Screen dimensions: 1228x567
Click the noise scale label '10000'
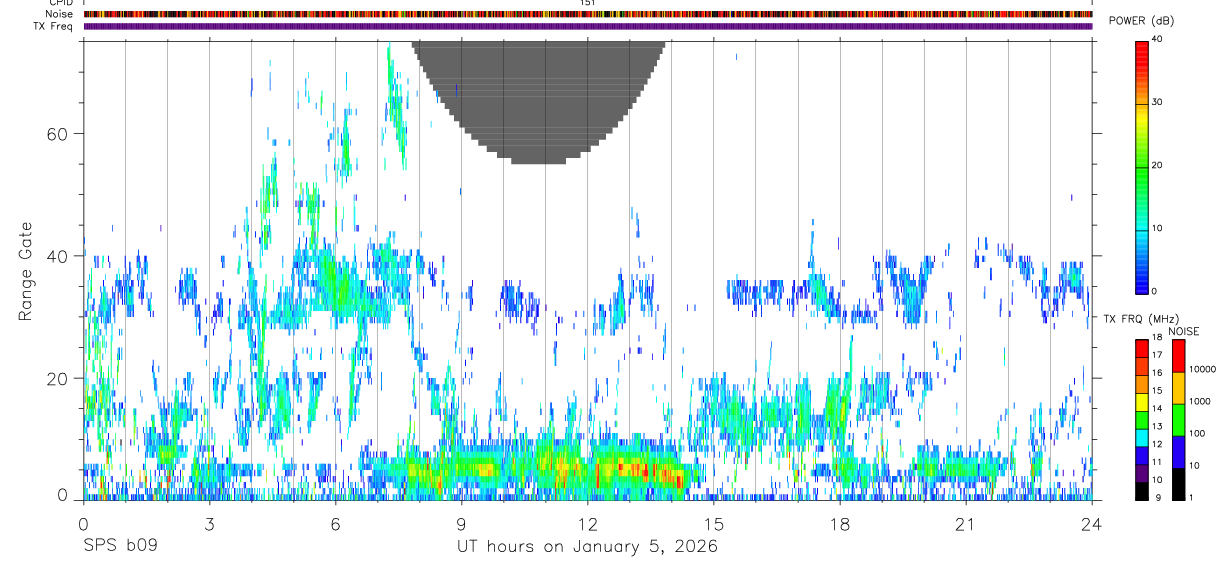(1201, 369)
